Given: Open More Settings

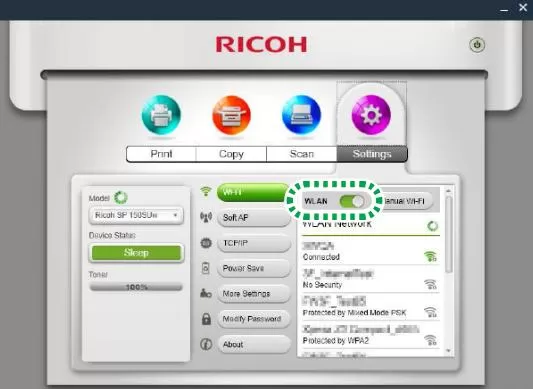Looking at the screenshot, I should [254, 293].
